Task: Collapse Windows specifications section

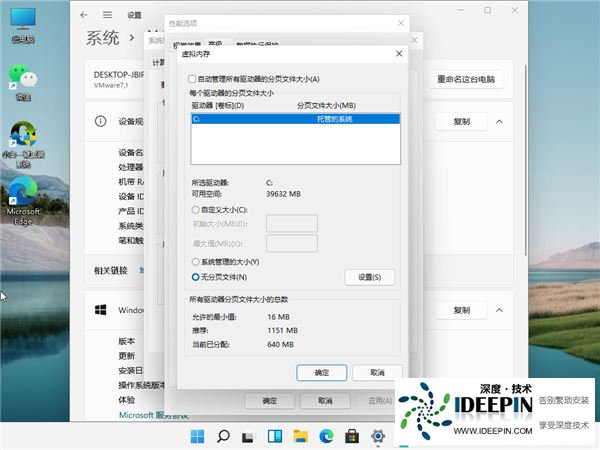Action: (499, 310)
